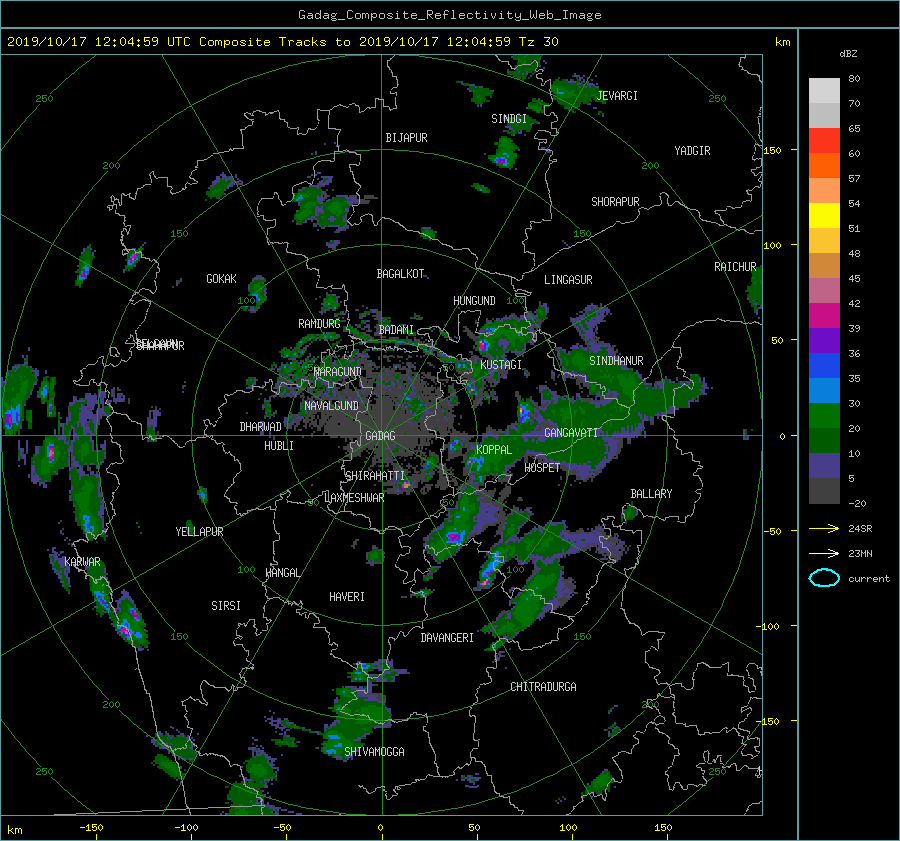
Task: Click the SHORAPUR city label
Action: (615, 202)
